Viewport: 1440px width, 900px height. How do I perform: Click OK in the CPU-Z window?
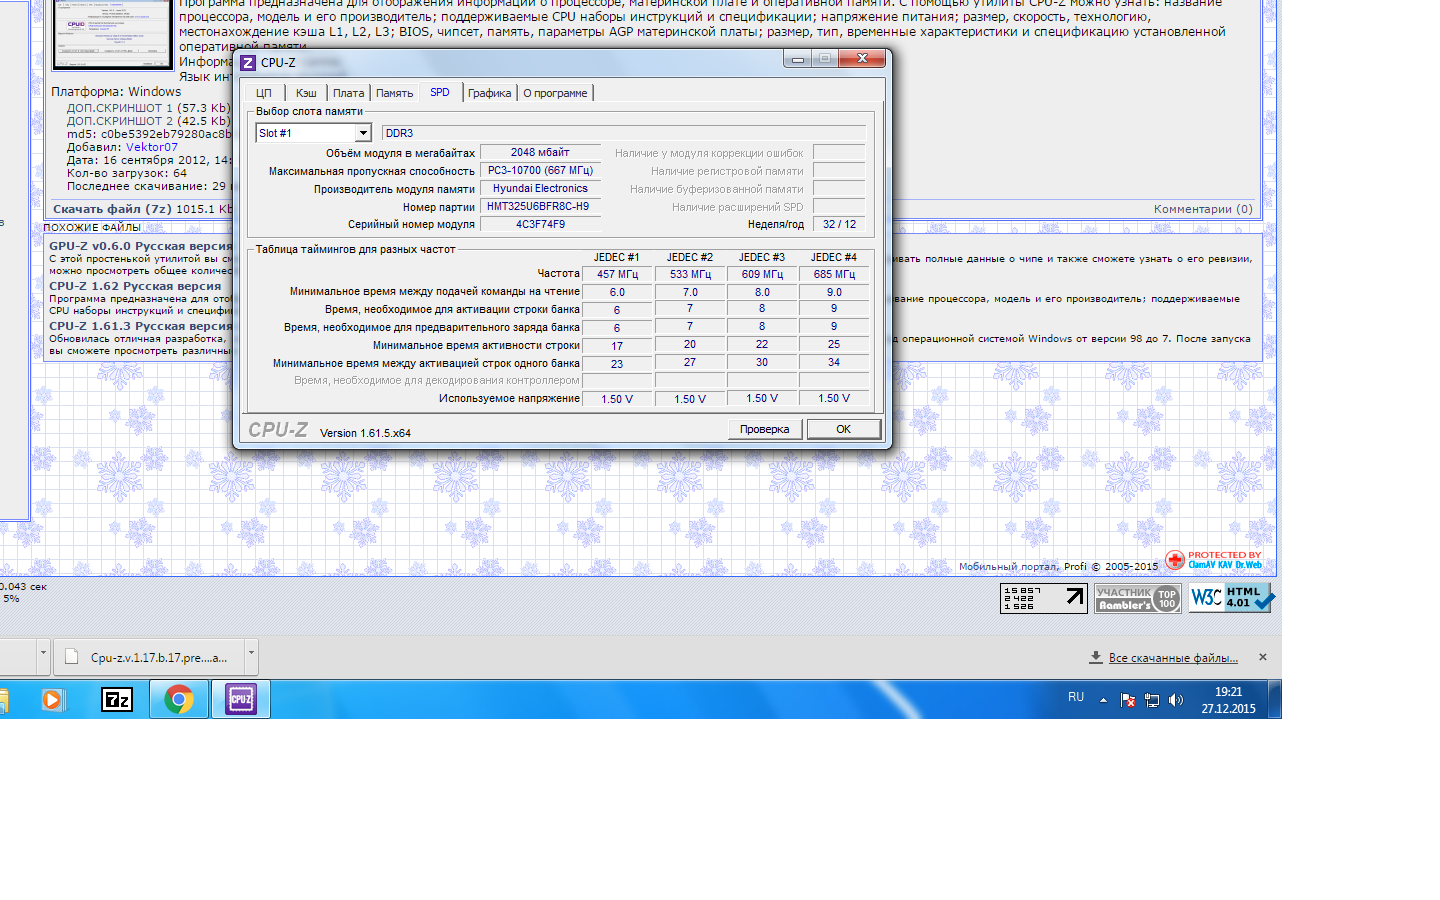coord(843,429)
